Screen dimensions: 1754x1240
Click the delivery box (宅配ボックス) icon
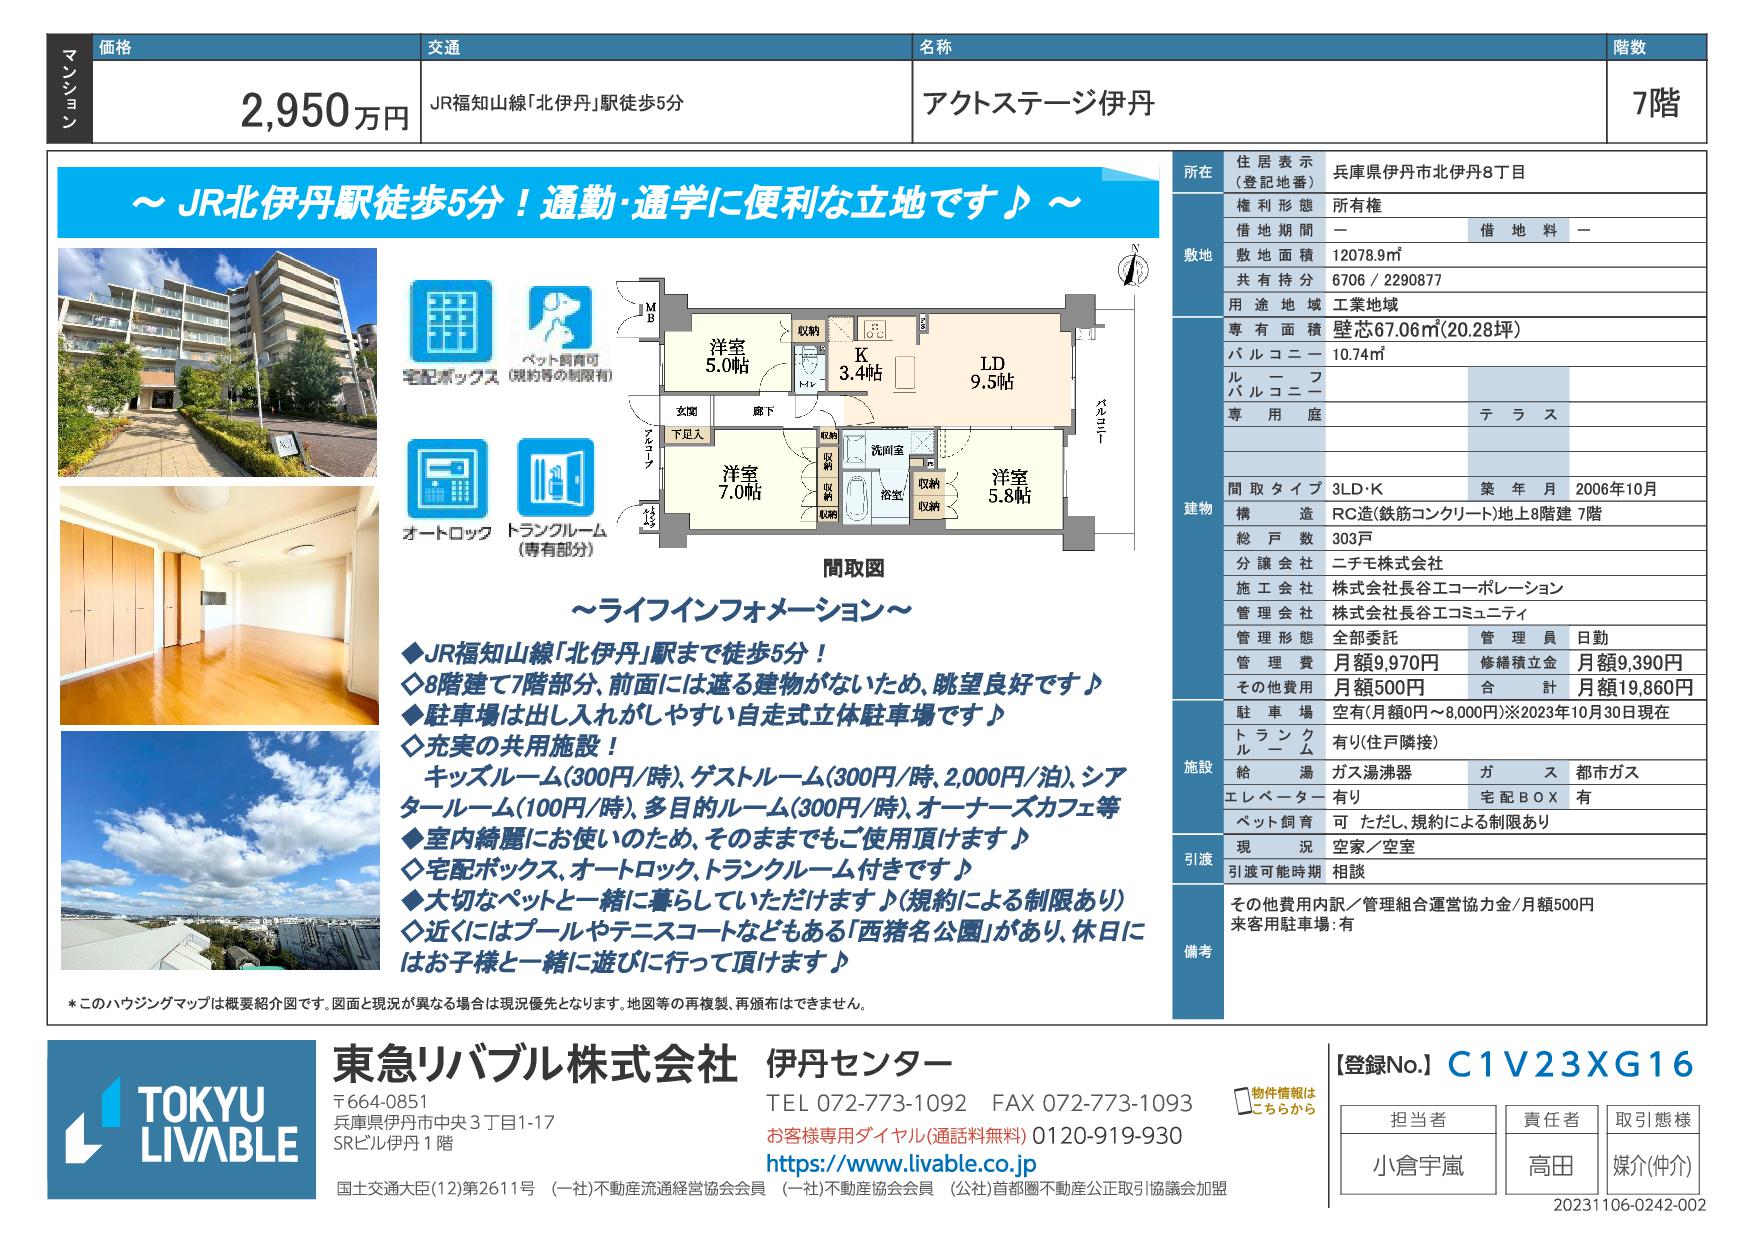coord(450,322)
